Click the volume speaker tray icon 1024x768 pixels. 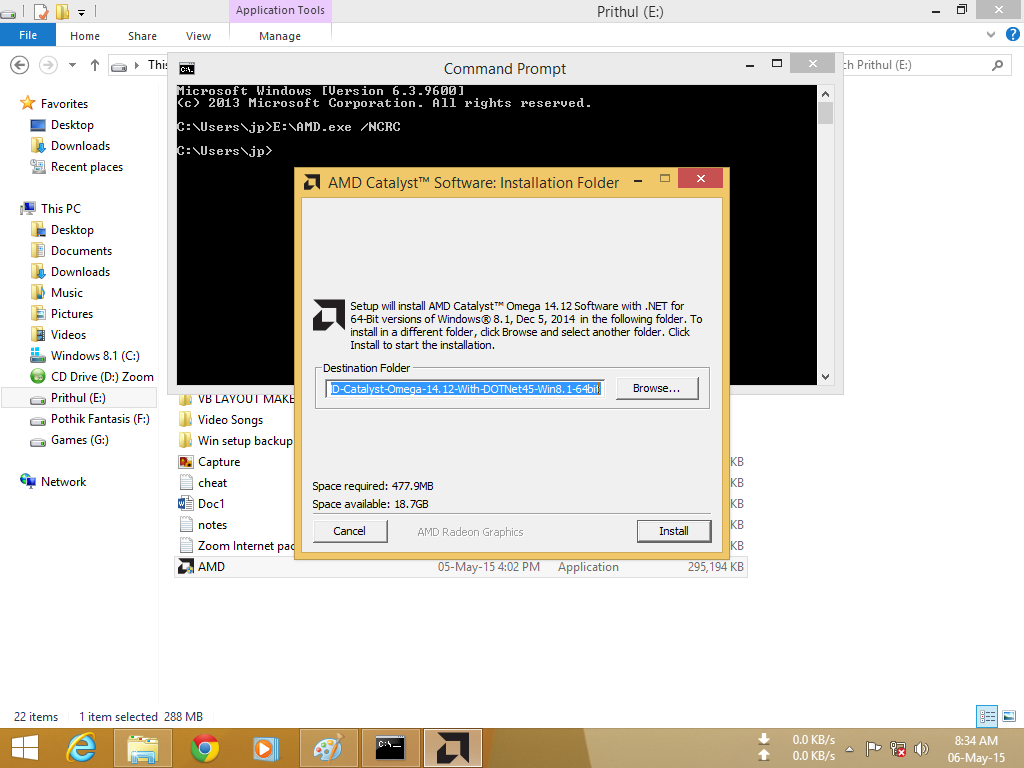click(x=921, y=749)
